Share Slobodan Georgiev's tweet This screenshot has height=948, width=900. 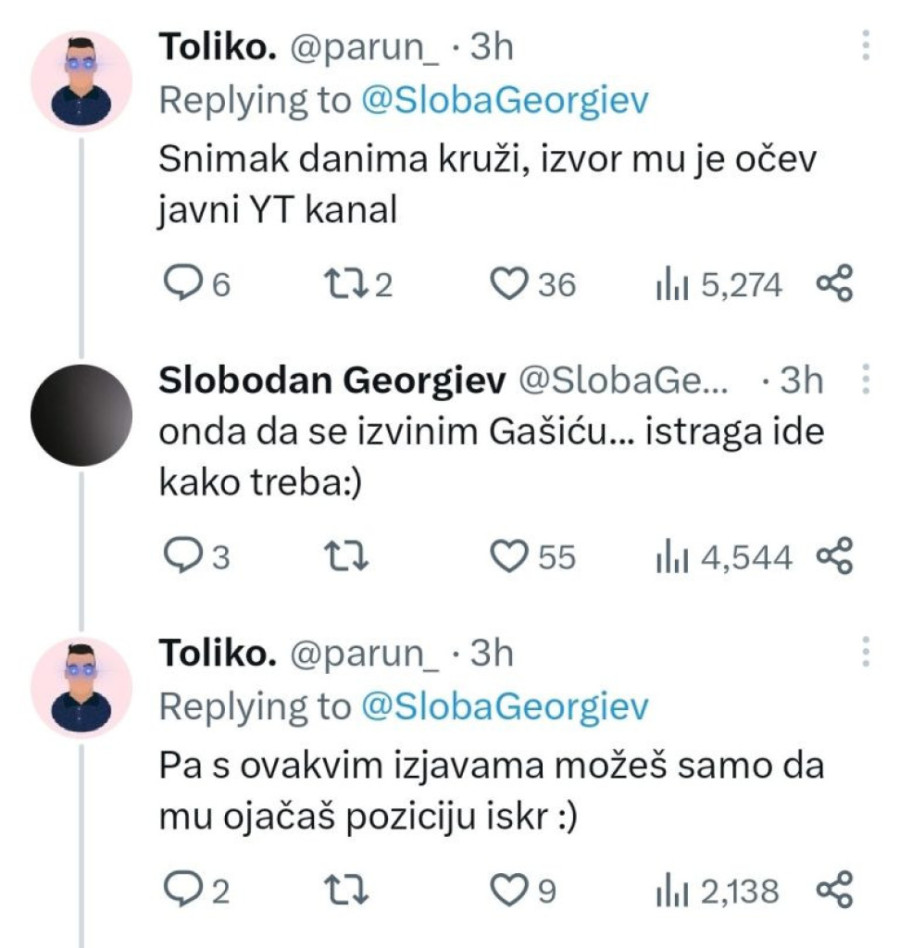point(834,556)
